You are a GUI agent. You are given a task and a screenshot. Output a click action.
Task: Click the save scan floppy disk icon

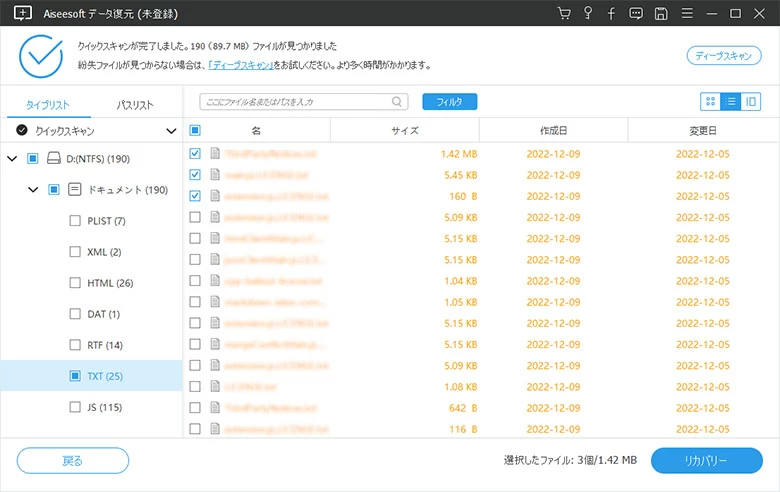[x=660, y=14]
